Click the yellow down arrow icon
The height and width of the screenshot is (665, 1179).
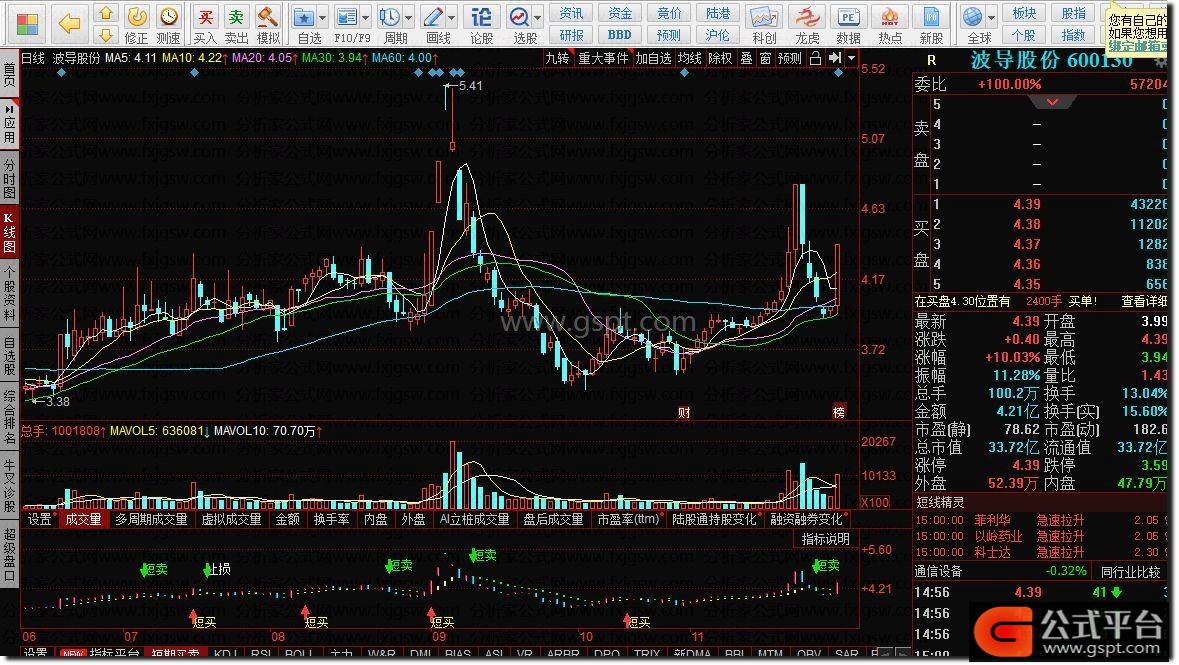pyautogui.click(x=106, y=35)
